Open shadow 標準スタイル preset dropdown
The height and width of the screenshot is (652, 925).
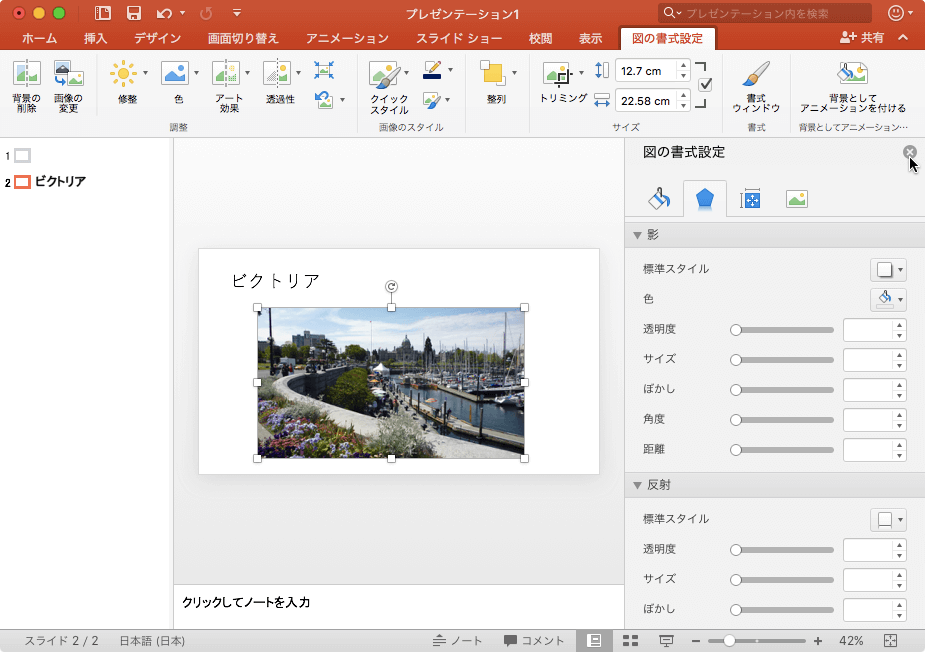click(887, 269)
